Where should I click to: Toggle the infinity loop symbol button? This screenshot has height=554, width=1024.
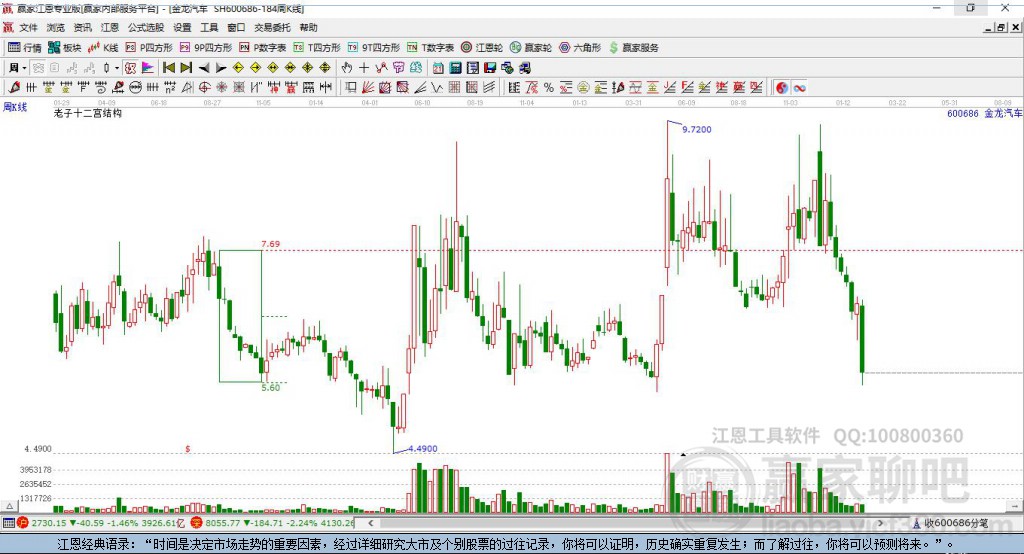point(799,88)
